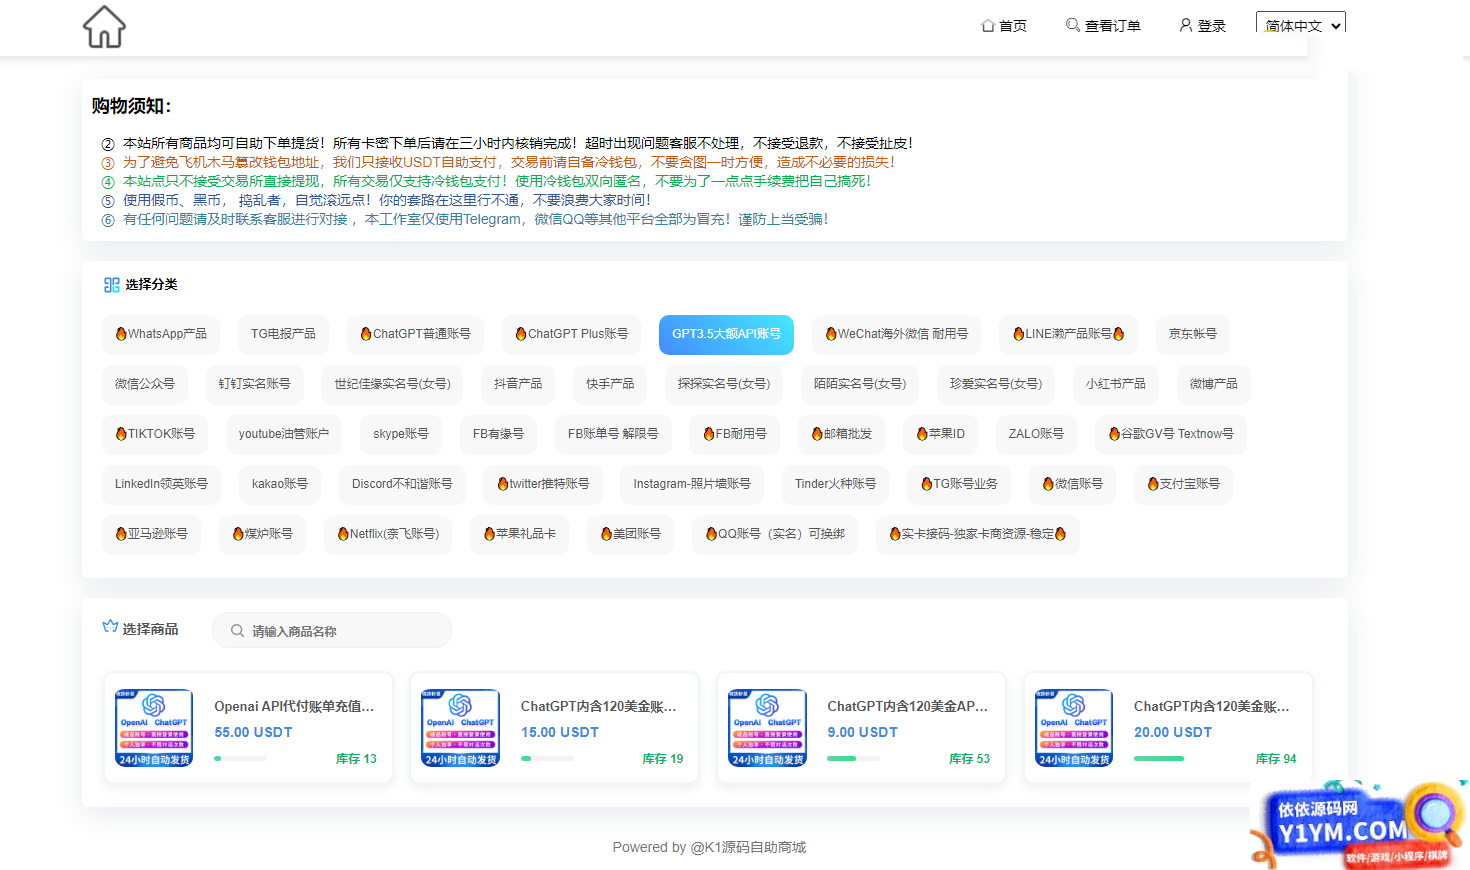Select the 邮箱批发 category

[842, 434]
